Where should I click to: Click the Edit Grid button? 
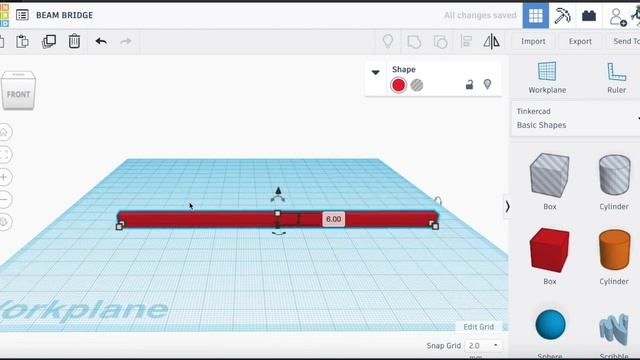(x=478, y=327)
